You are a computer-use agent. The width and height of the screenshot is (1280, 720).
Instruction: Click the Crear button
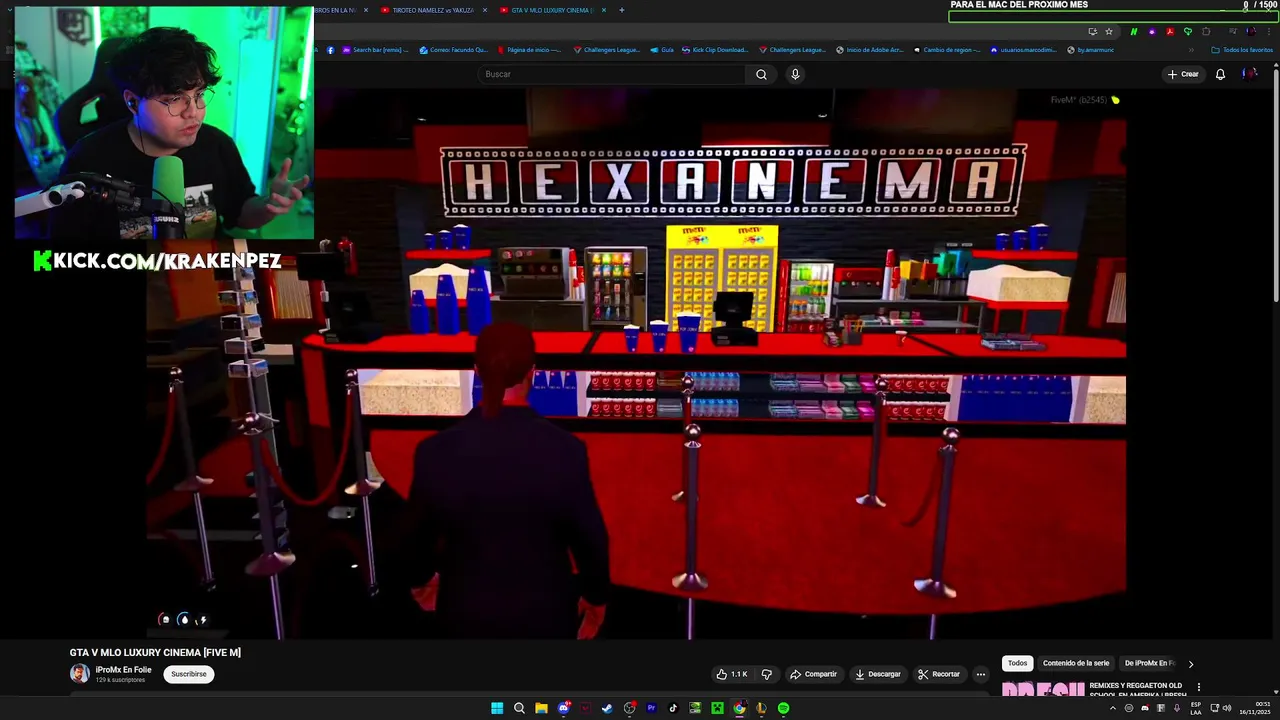[1183, 74]
